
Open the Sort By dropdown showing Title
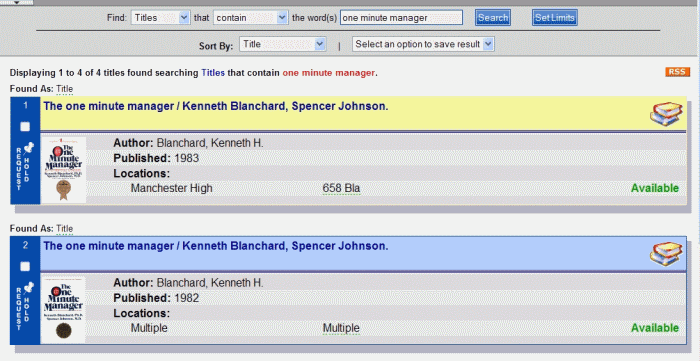(x=283, y=44)
